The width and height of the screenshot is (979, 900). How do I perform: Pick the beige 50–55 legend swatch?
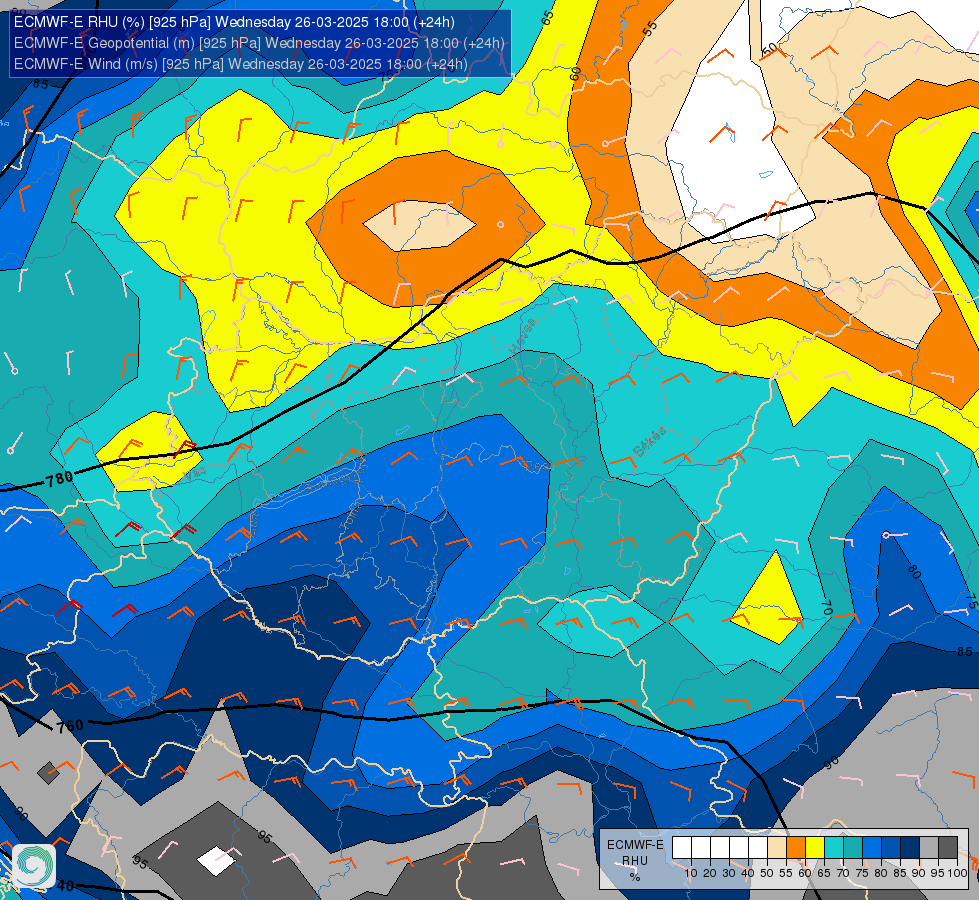[x=777, y=848]
